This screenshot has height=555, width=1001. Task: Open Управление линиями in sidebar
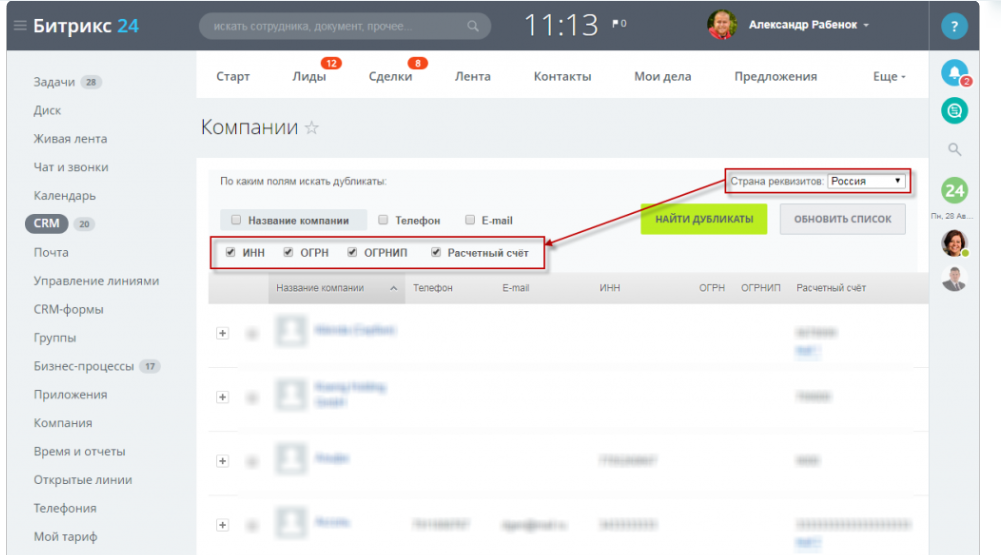[96, 281]
